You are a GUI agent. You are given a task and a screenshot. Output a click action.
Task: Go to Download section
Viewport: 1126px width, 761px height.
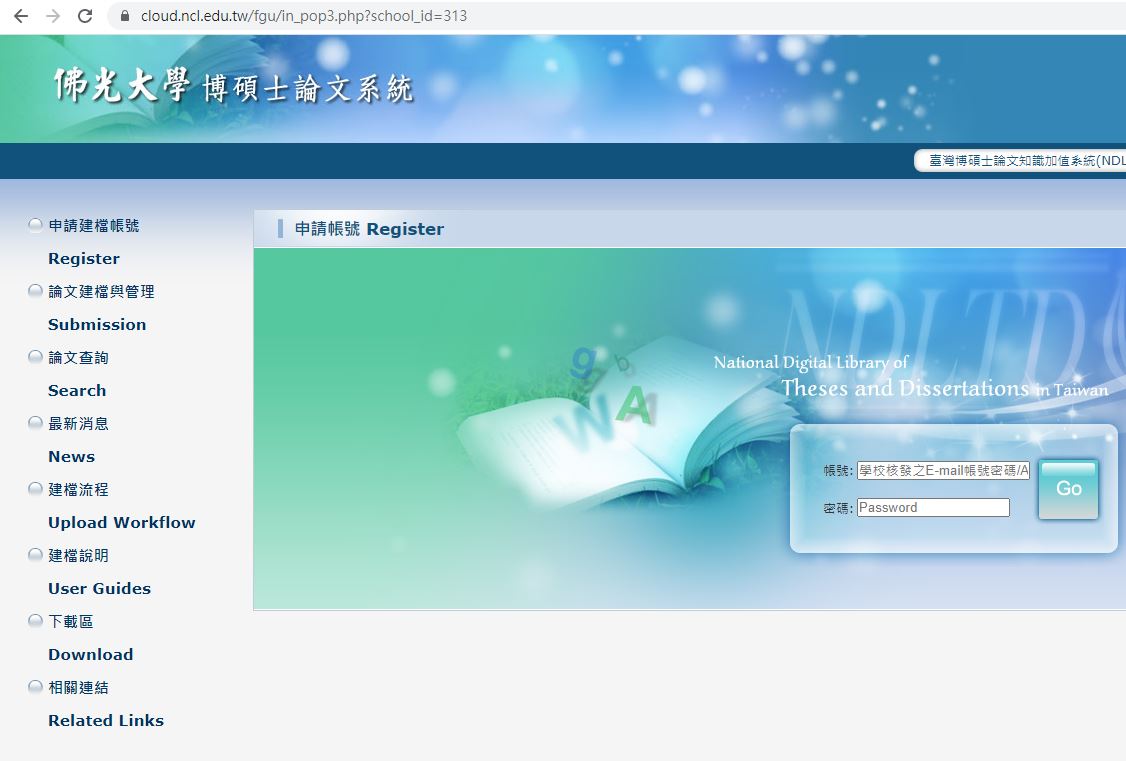coord(90,655)
